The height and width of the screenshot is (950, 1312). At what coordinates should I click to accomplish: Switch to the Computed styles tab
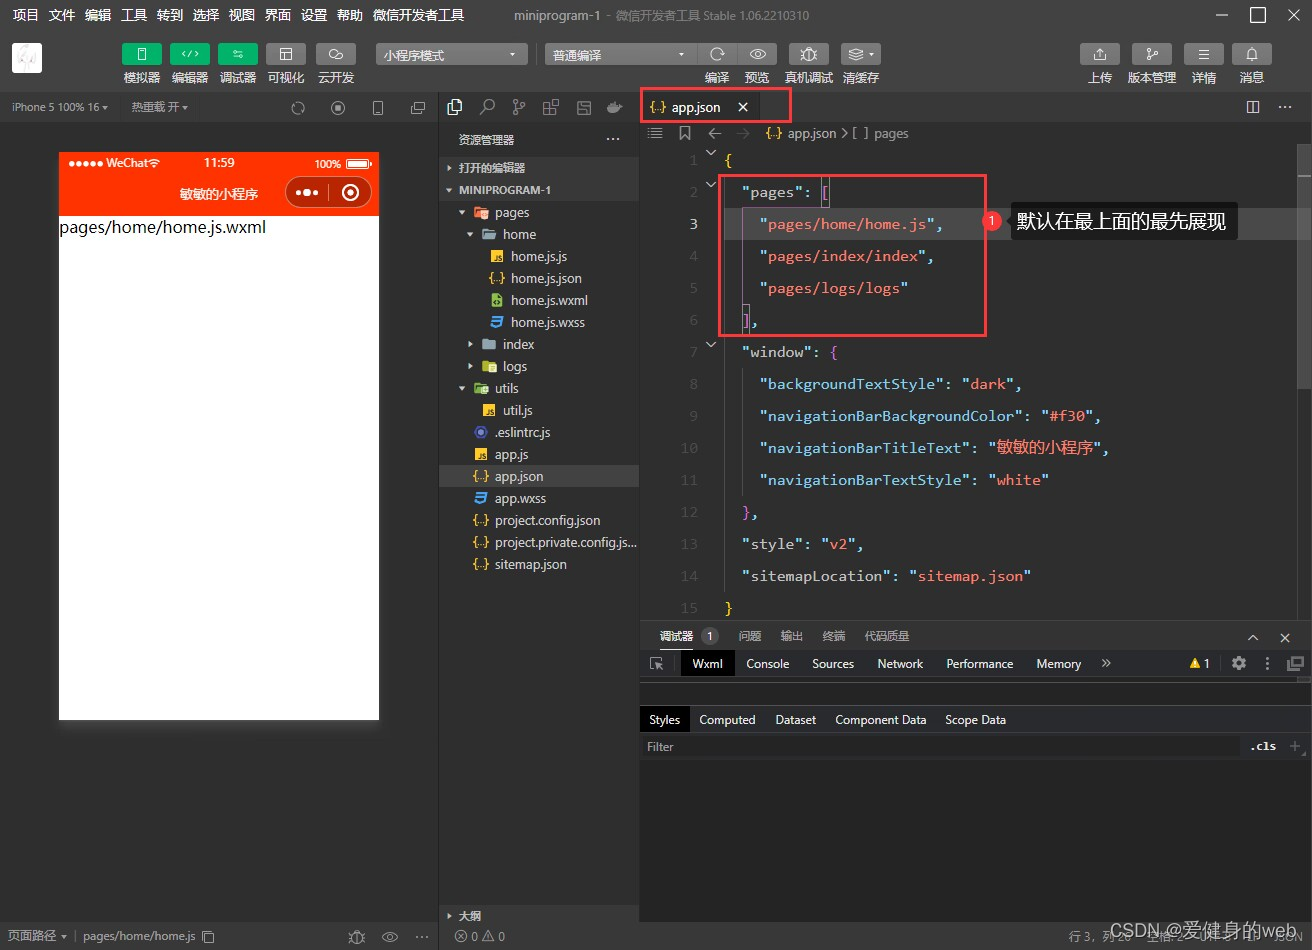(727, 719)
